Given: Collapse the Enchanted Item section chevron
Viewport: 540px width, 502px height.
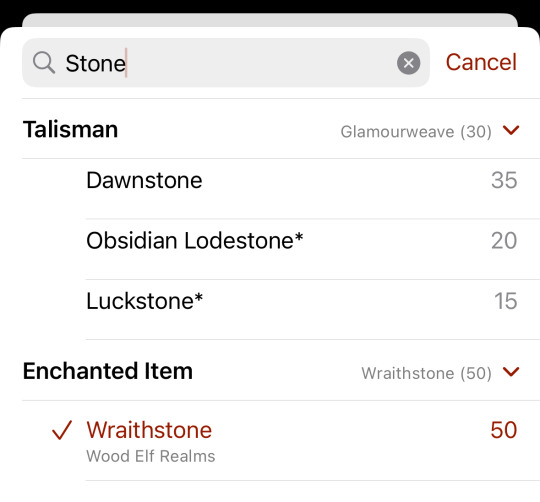Looking at the screenshot, I should pyautogui.click(x=511, y=372).
